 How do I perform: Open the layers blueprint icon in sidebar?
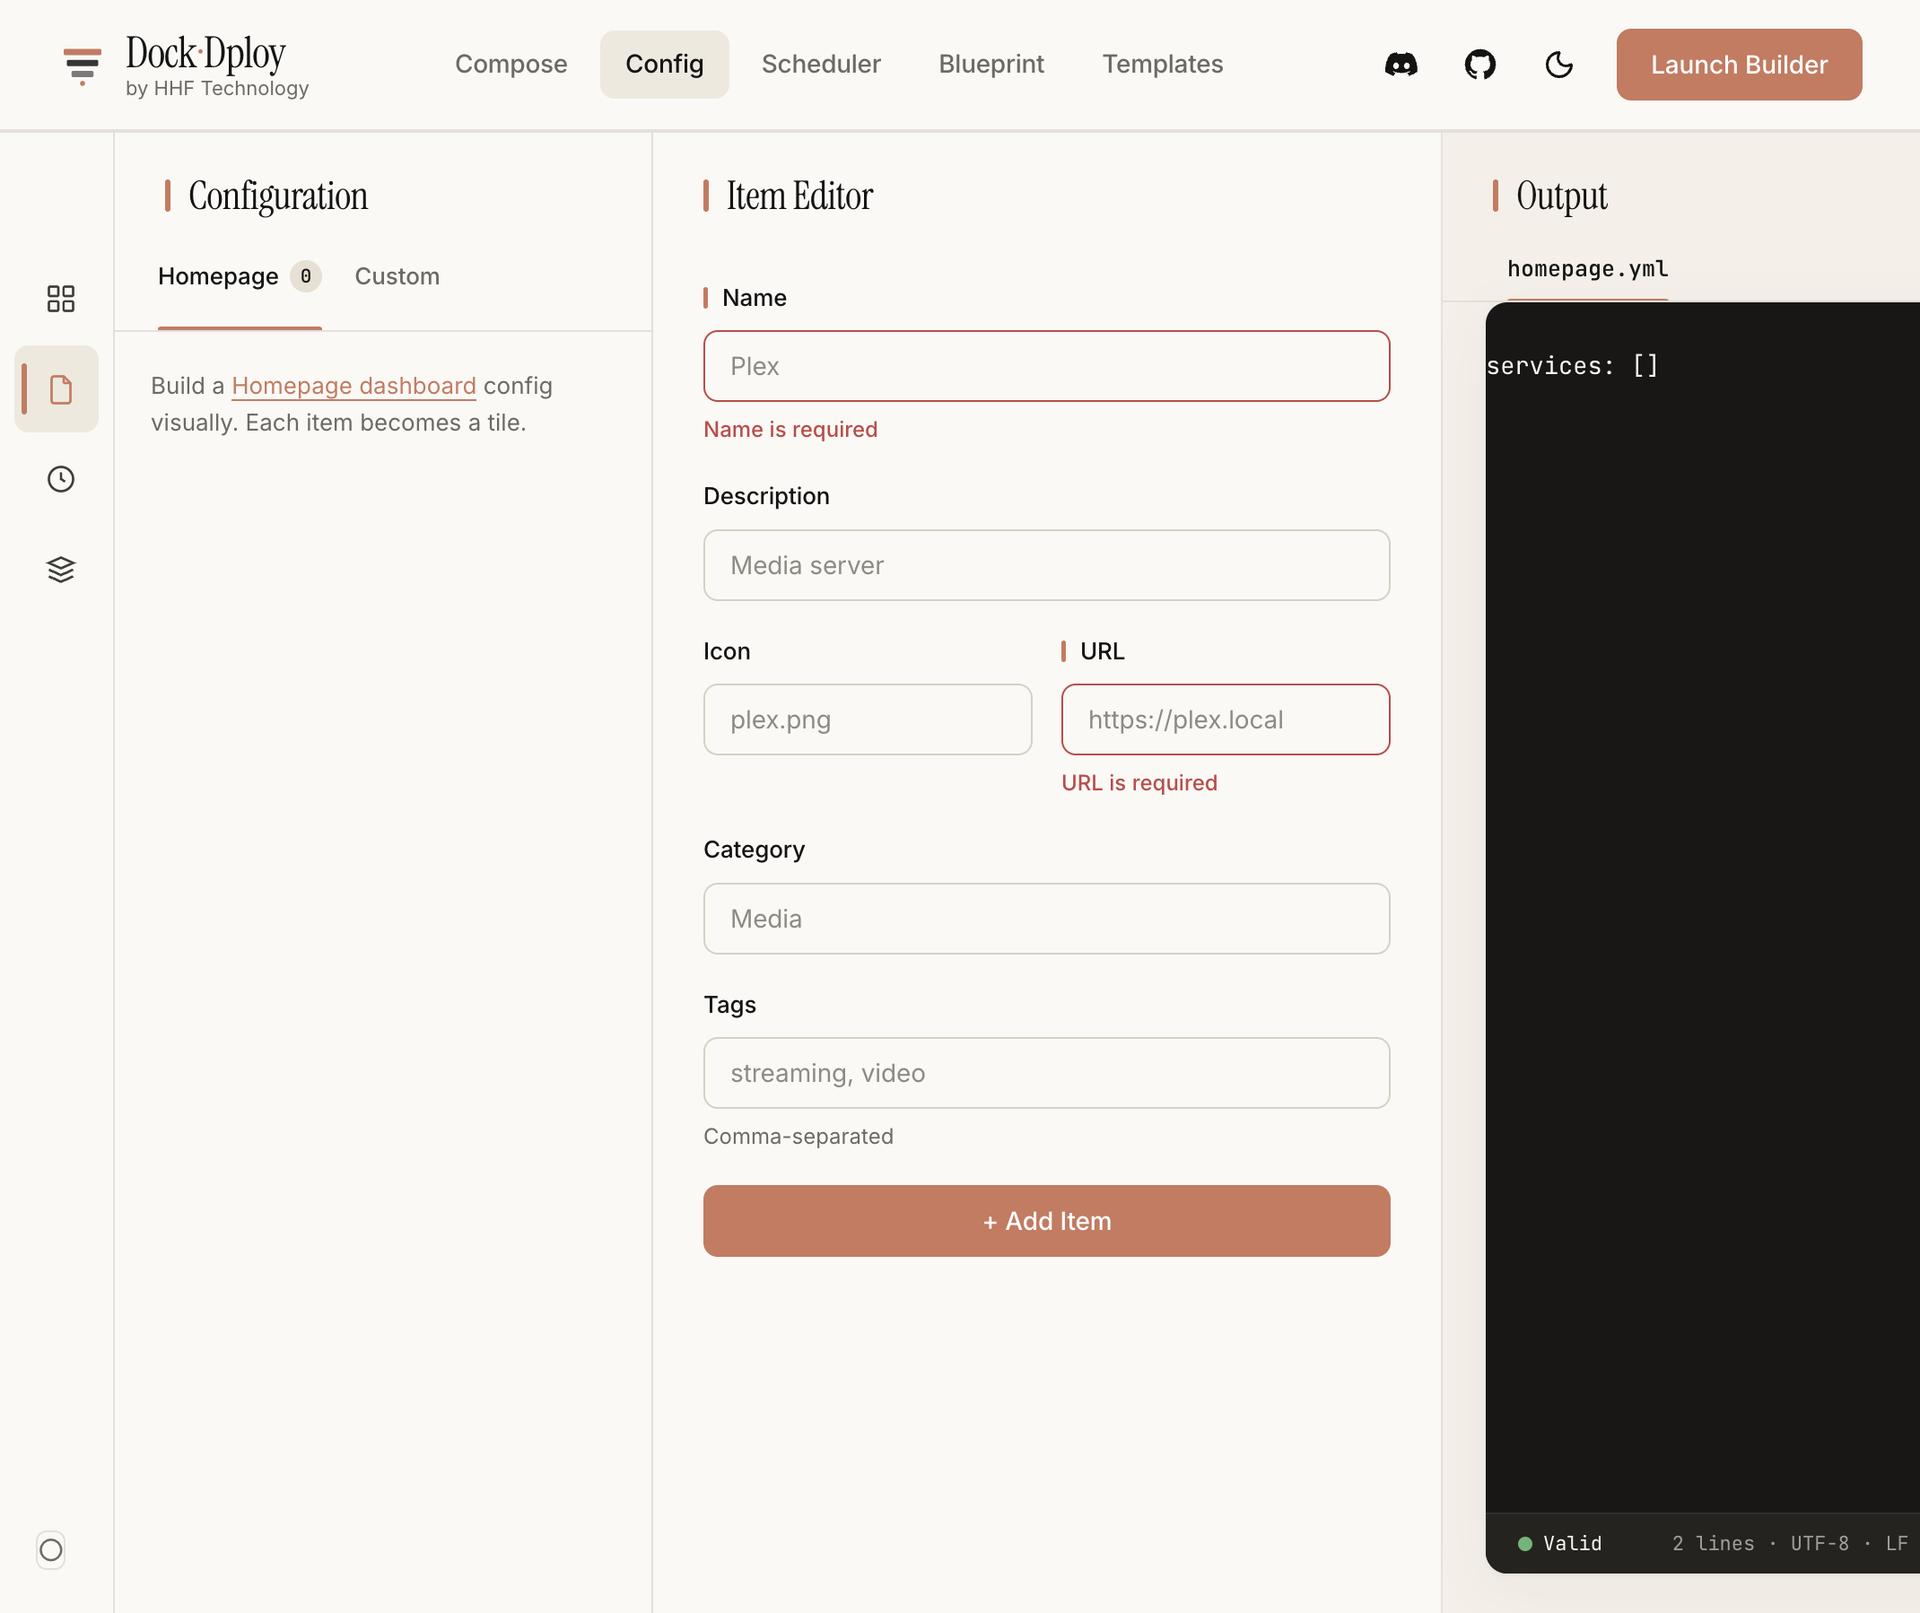click(61, 569)
